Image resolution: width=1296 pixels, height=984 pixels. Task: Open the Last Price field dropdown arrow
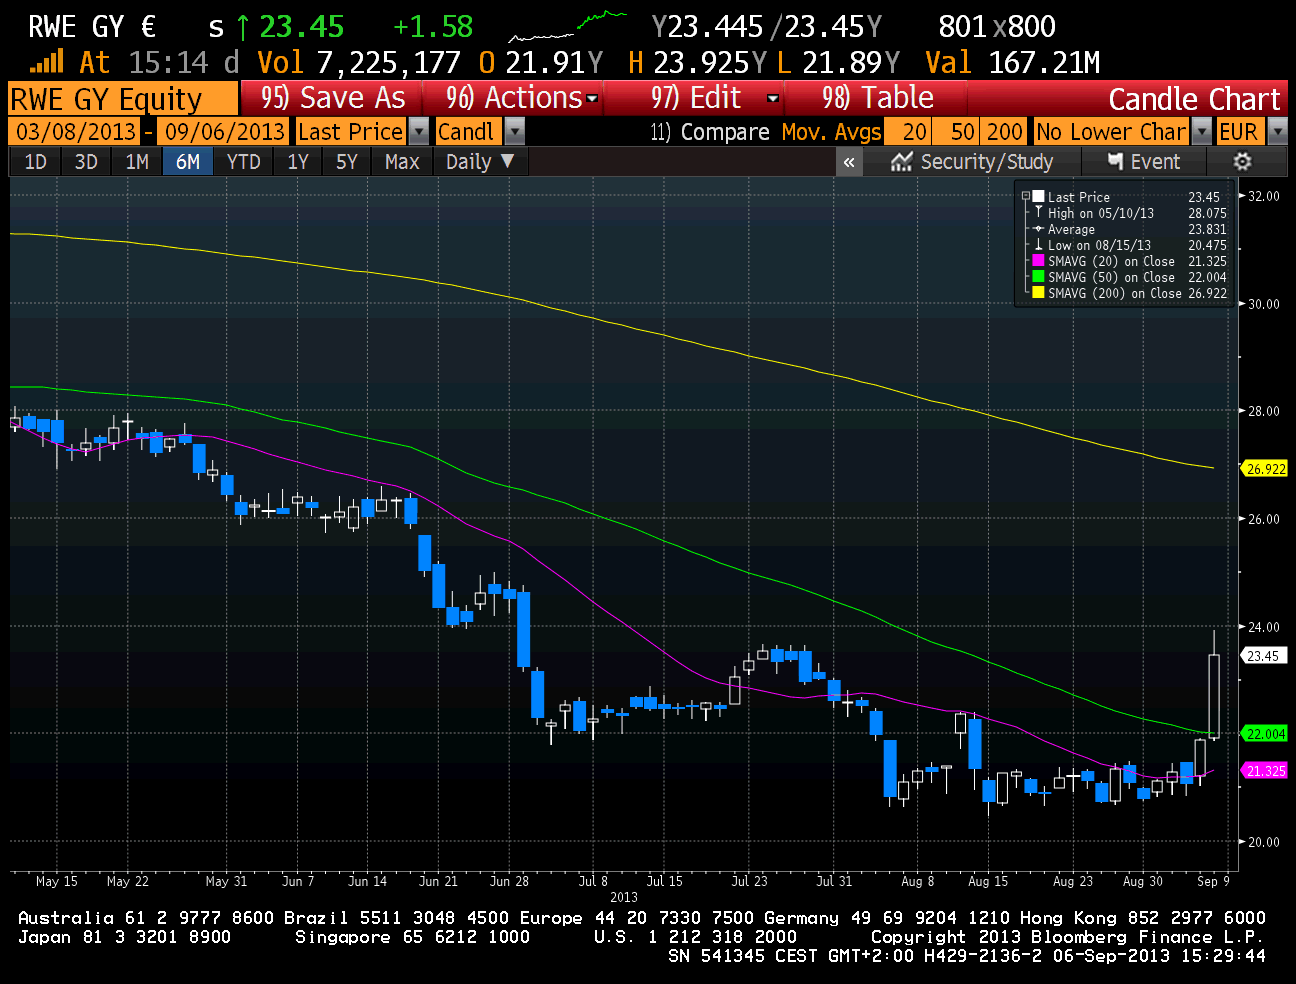419,132
